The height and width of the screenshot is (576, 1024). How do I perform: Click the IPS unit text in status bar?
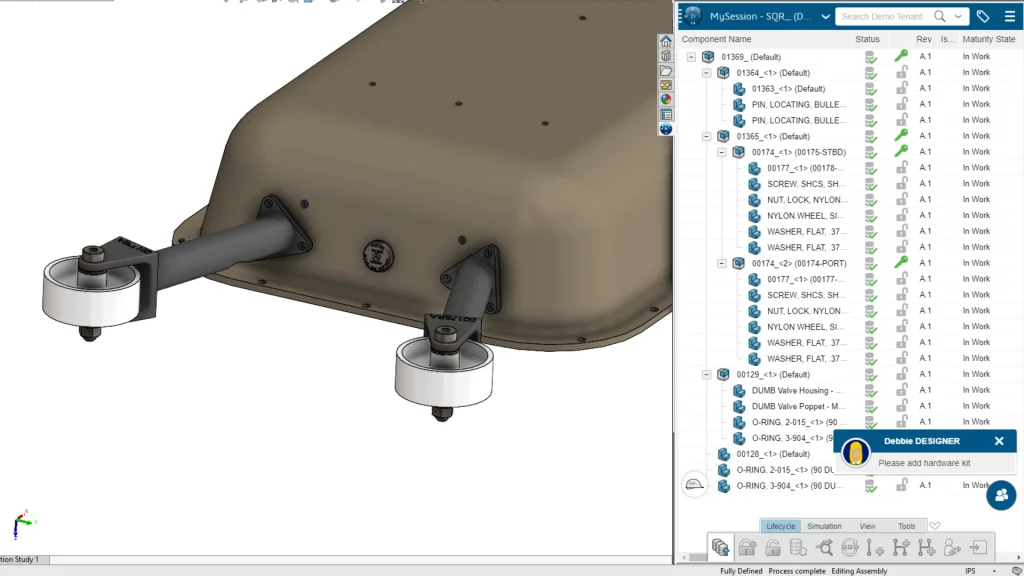coord(970,571)
